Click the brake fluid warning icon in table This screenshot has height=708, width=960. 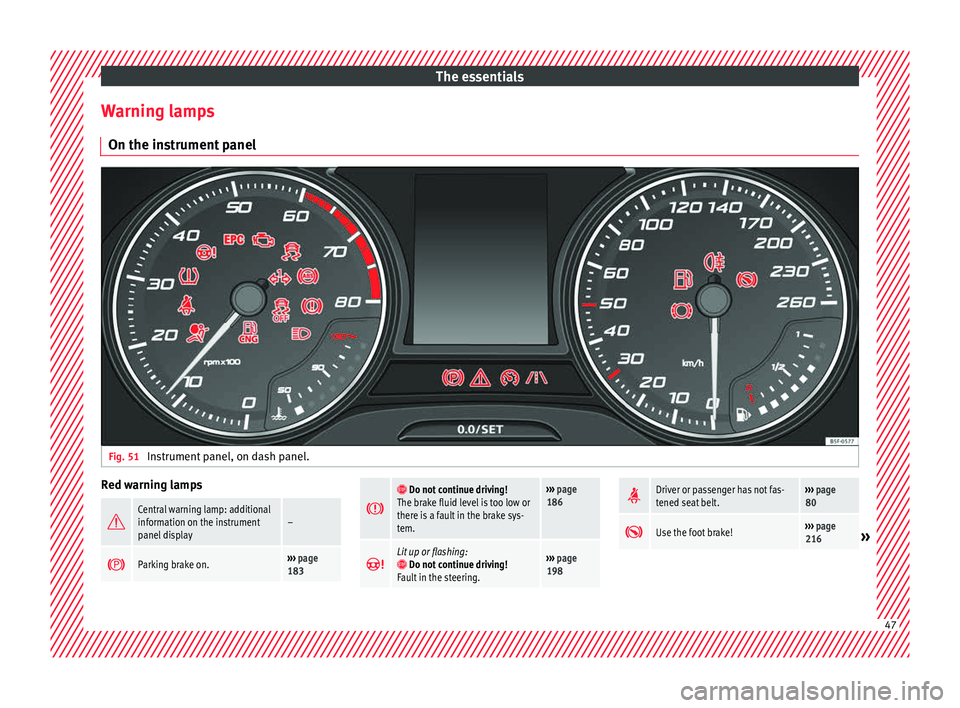(x=375, y=508)
